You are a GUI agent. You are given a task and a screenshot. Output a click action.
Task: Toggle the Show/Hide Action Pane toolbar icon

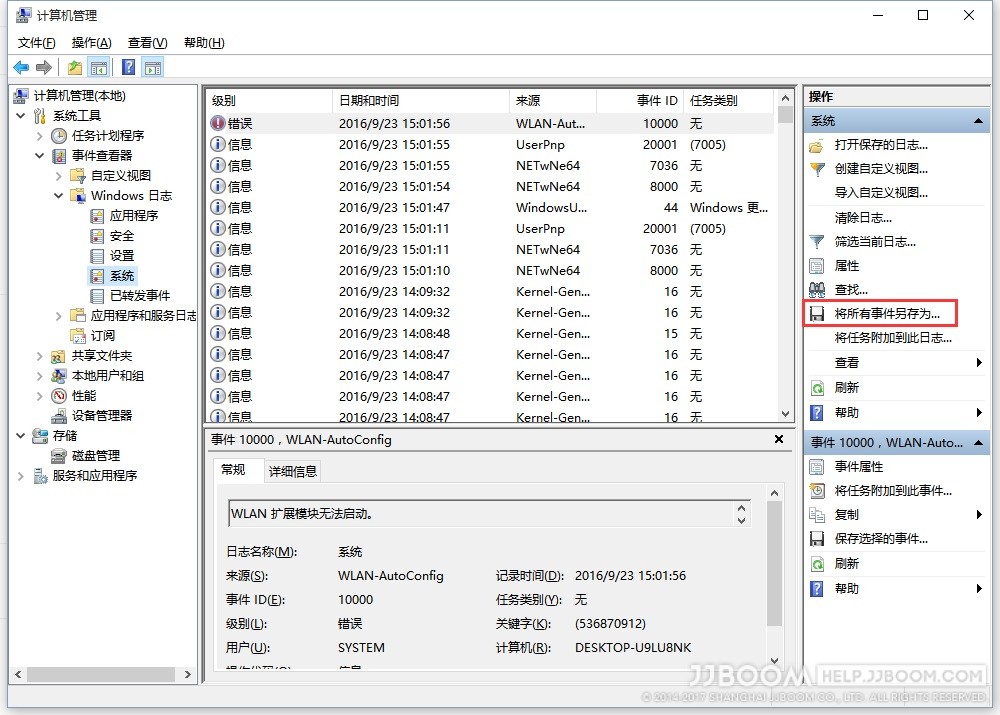pos(152,67)
